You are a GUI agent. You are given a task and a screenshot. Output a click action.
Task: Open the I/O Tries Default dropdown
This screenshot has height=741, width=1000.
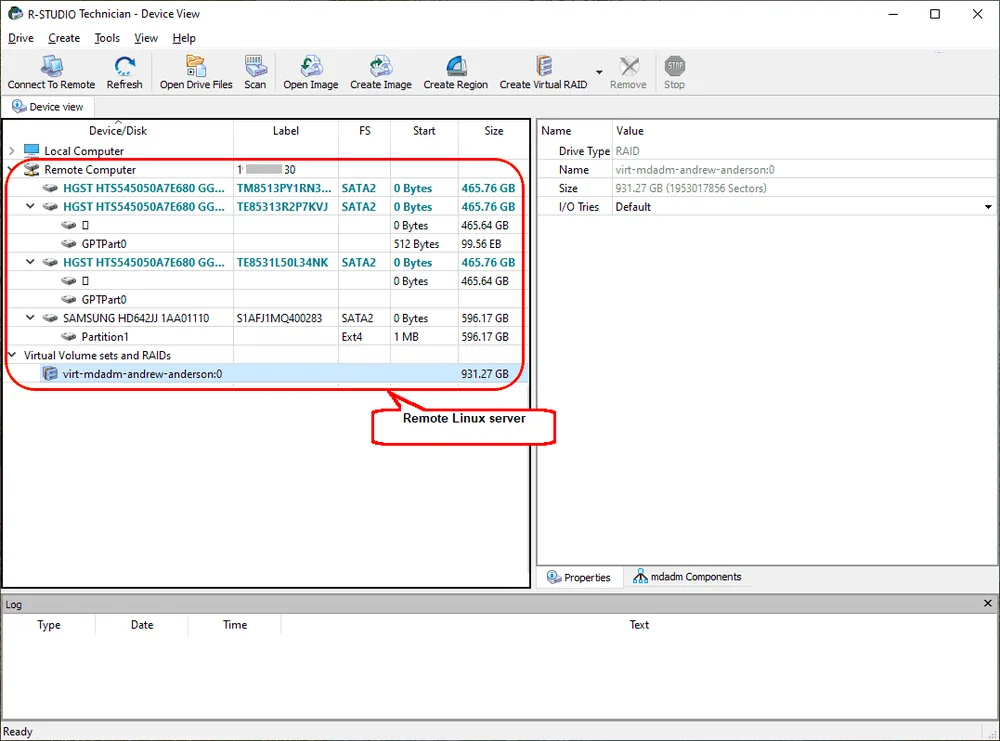(988, 207)
